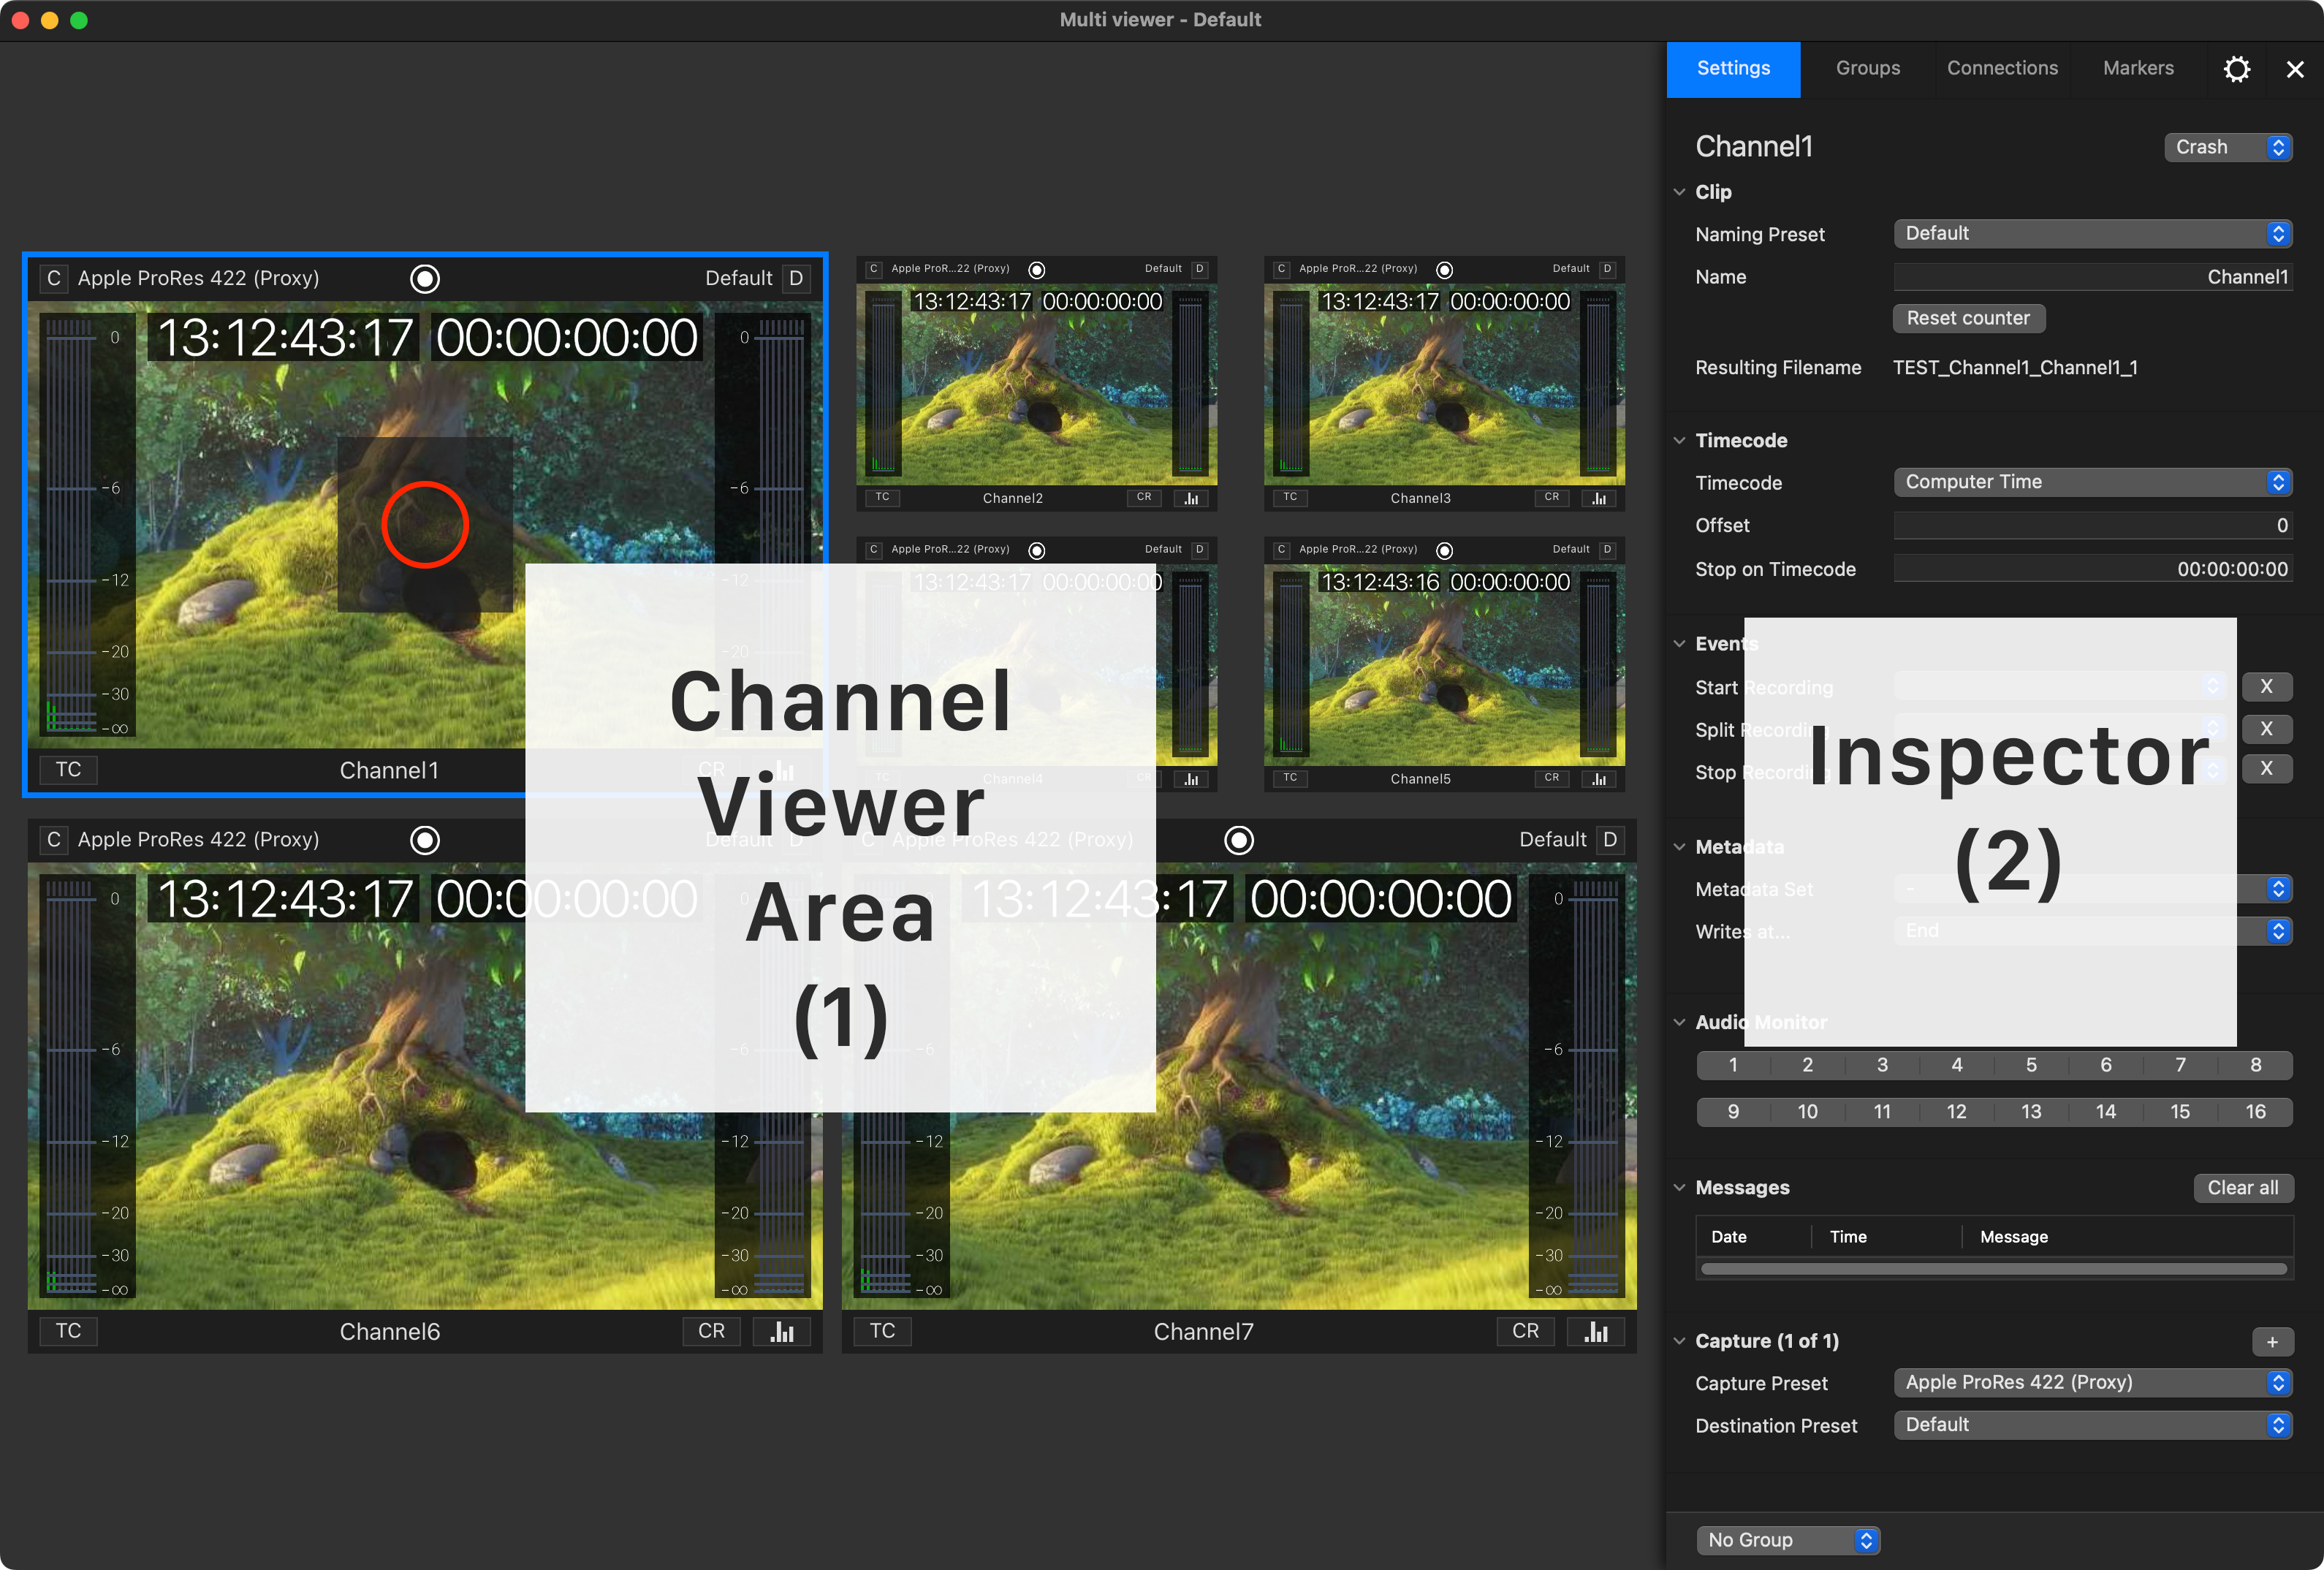
Task: Open the Write at dropdown
Action: (x=2092, y=931)
